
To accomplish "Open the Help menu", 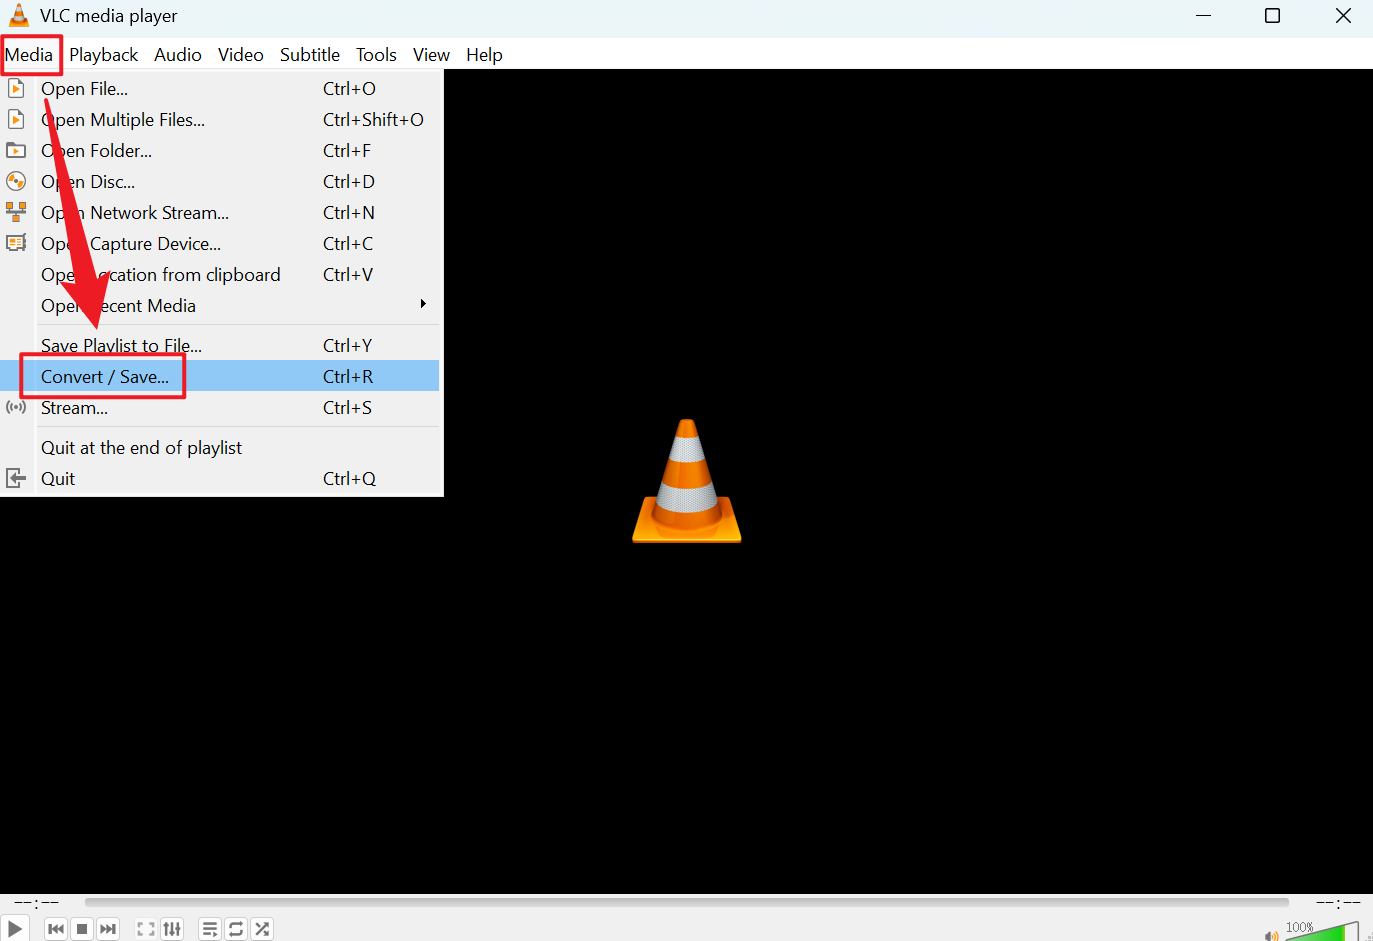I will [x=484, y=55].
